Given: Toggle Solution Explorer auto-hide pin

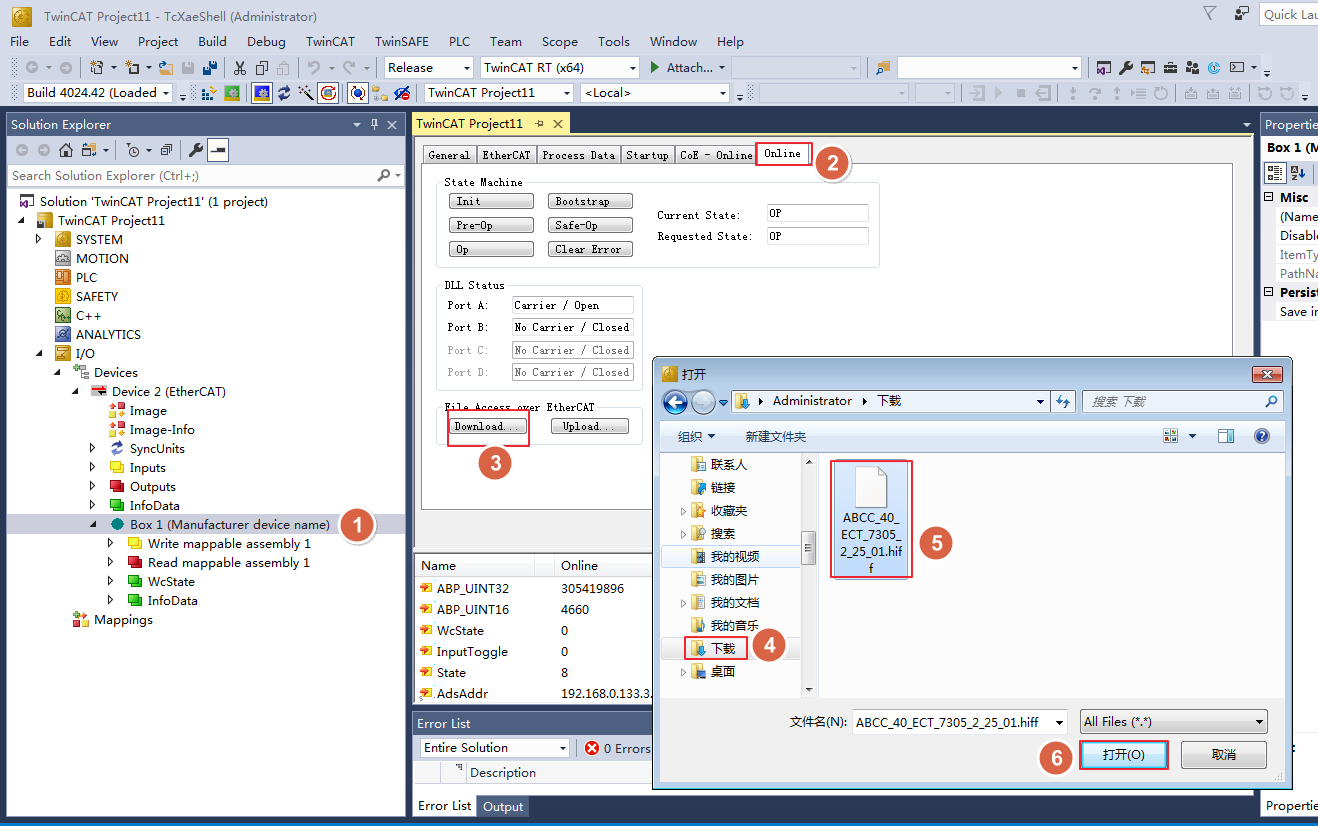Looking at the screenshot, I should tap(375, 124).
